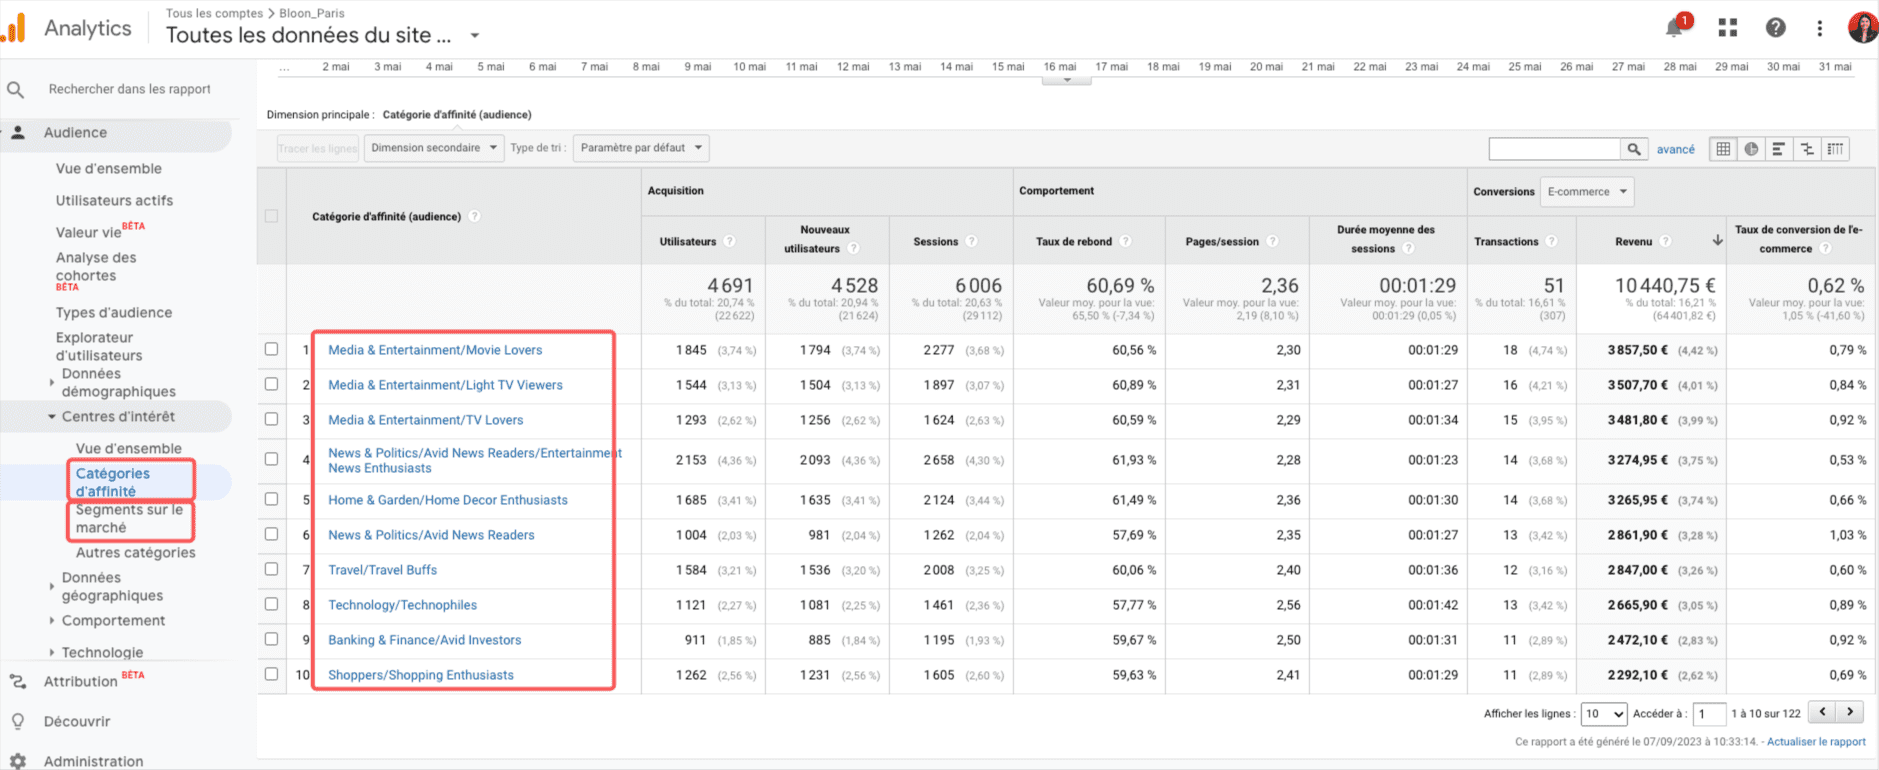Expand the Technologie sidebar section
This screenshot has height=770, width=1879.
(x=52, y=653)
